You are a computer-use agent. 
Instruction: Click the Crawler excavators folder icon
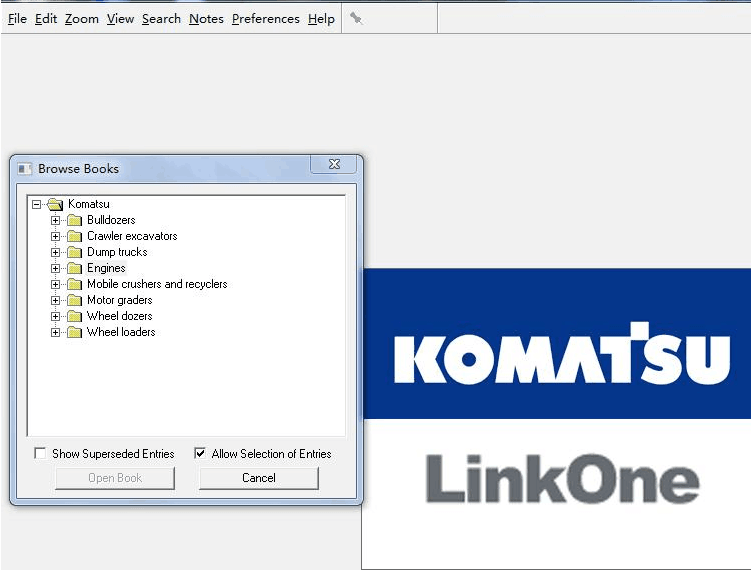tap(74, 236)
